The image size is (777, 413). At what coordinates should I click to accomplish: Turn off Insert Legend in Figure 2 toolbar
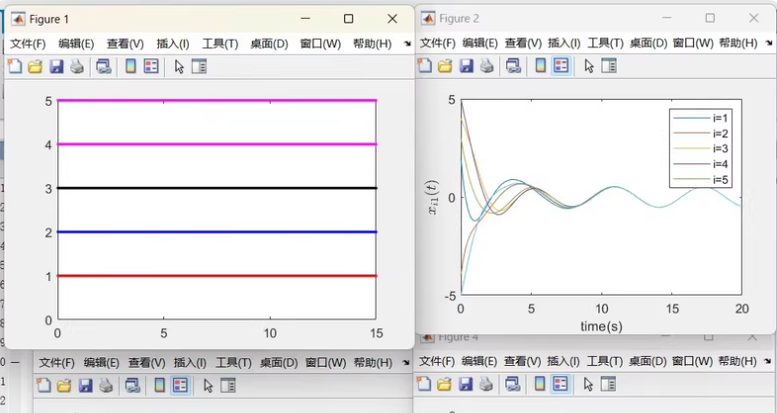(561, 65)
